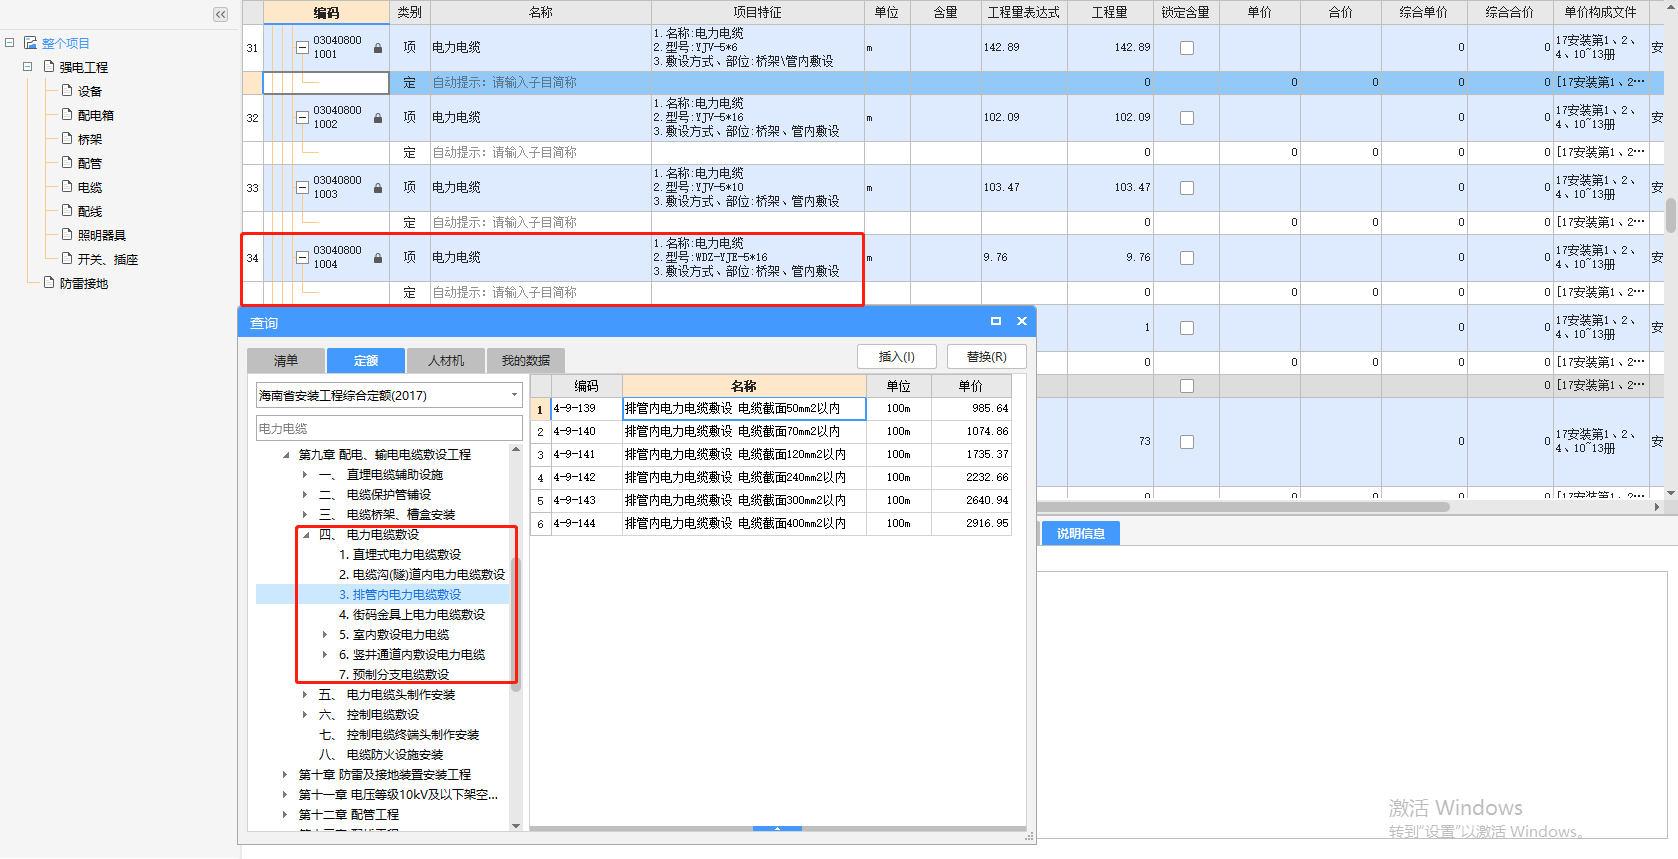
Task: Collapse the 整个项目 tree root
Action: click(x=9, y=43)
